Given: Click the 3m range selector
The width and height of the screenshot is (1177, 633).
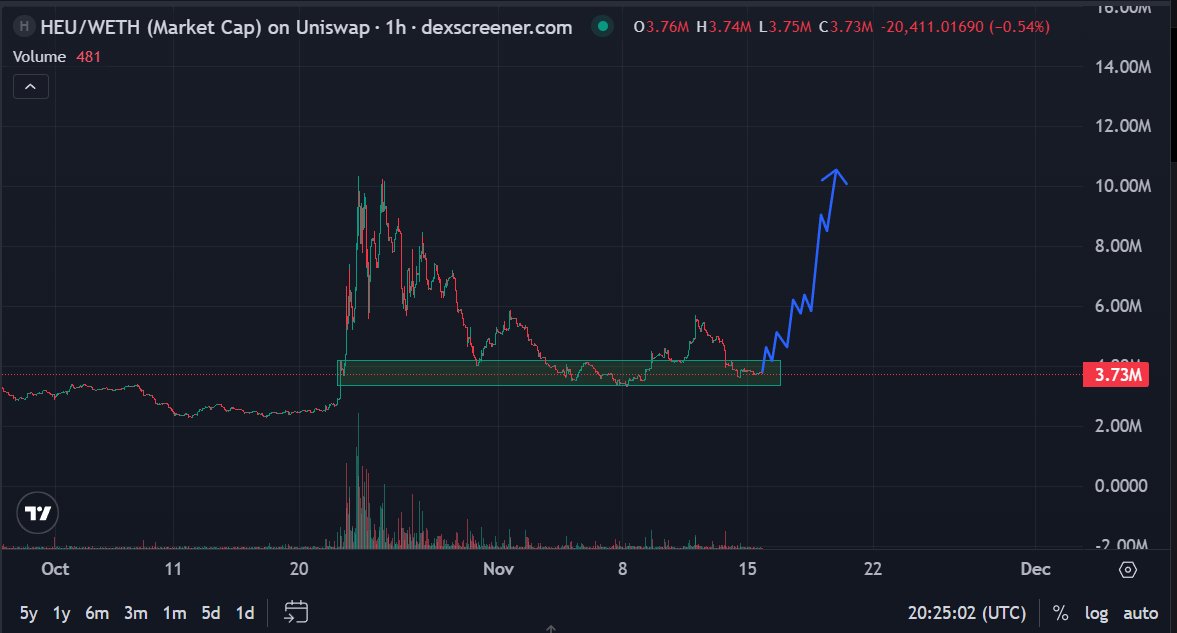Looking at the screenshot, I should (x=135, y=613).
